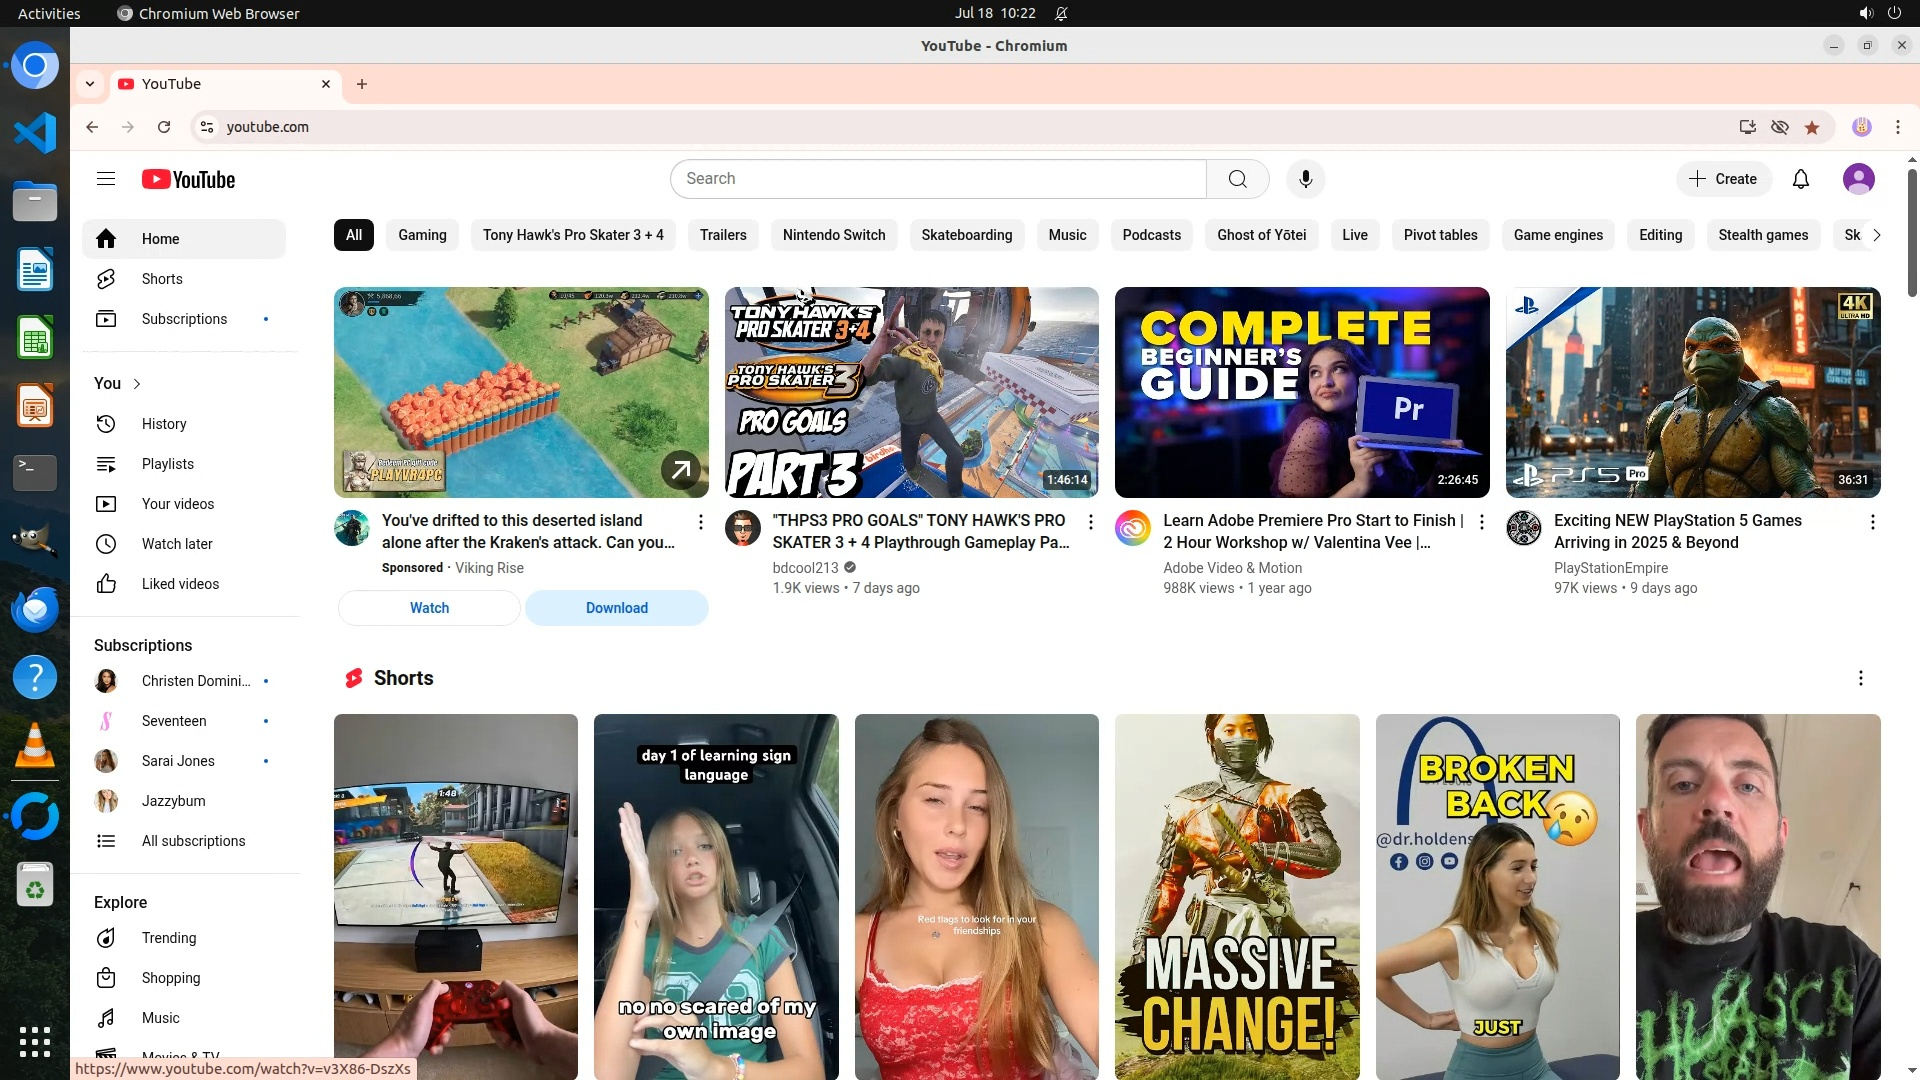Select the Gaming category chip
The height and width of the screenshot is (1080, 1920).
pyautogui.click(x=422, y=235)
